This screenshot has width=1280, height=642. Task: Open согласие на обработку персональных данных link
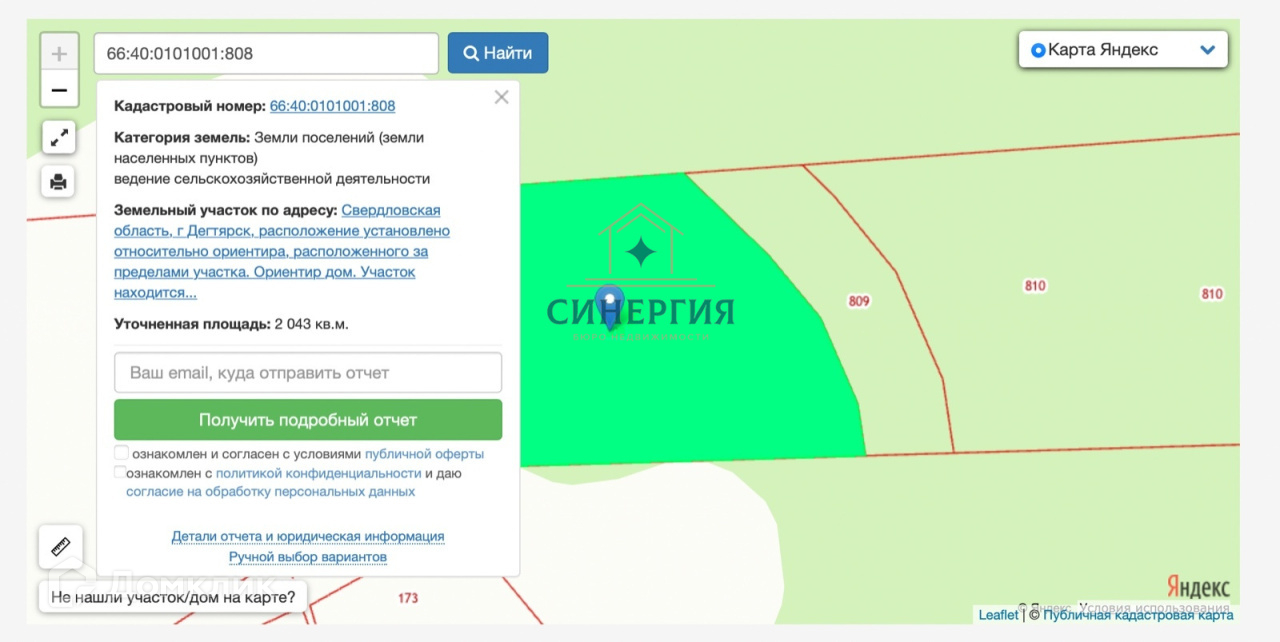[270, 492]
